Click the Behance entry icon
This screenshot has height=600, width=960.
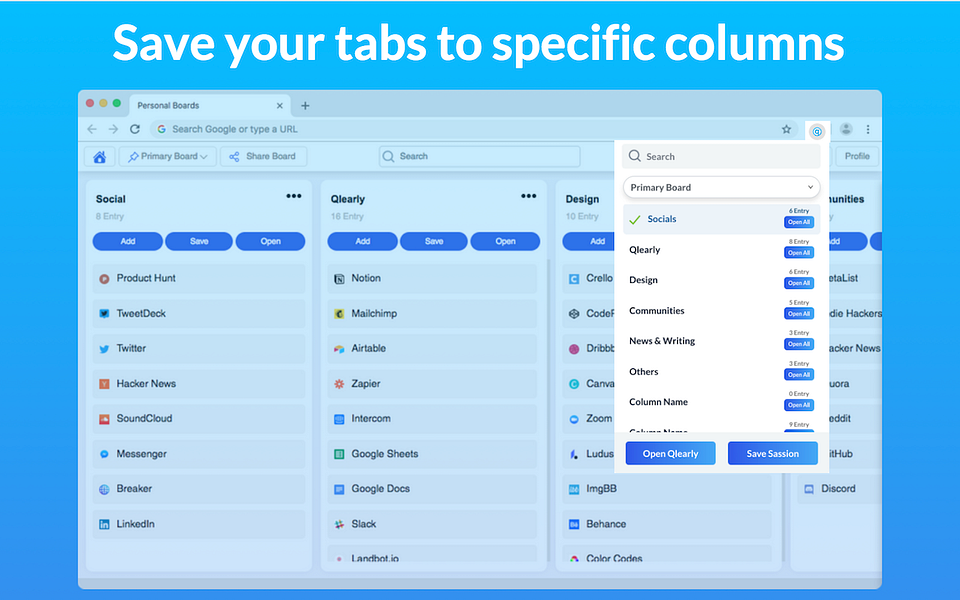[x=574, y=525]
